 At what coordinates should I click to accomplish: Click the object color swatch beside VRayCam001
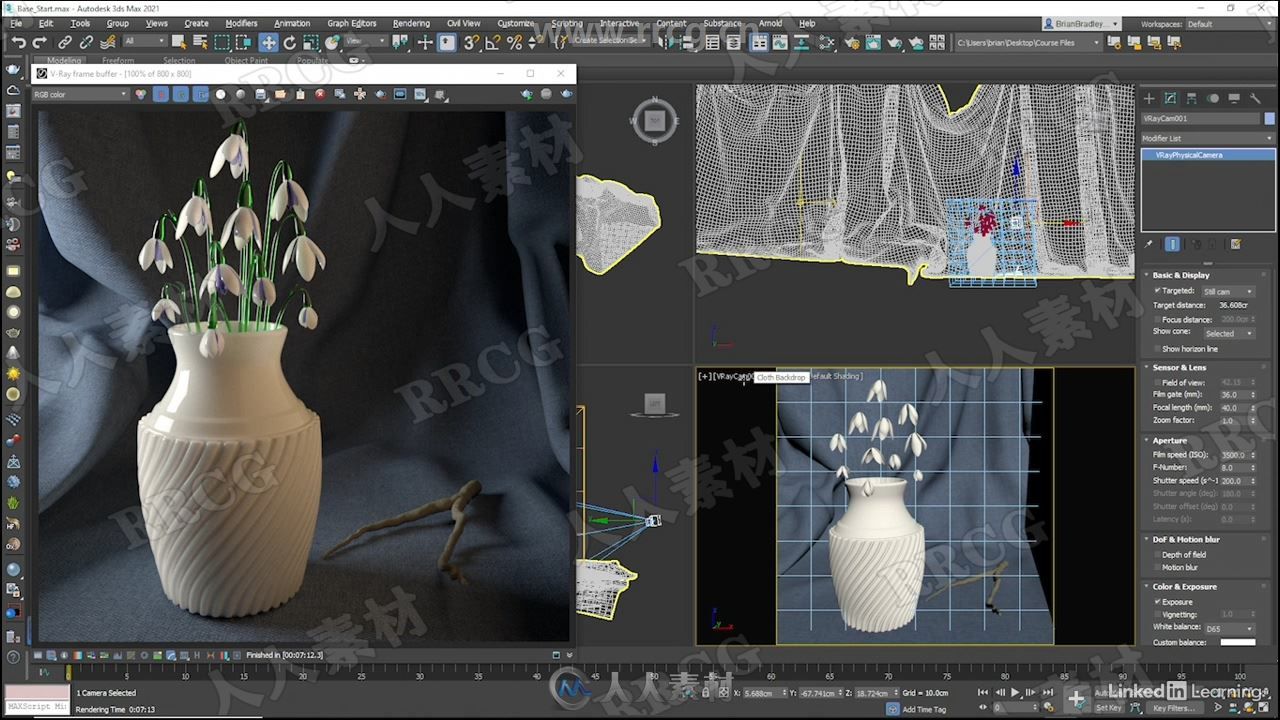[1268, 118]
